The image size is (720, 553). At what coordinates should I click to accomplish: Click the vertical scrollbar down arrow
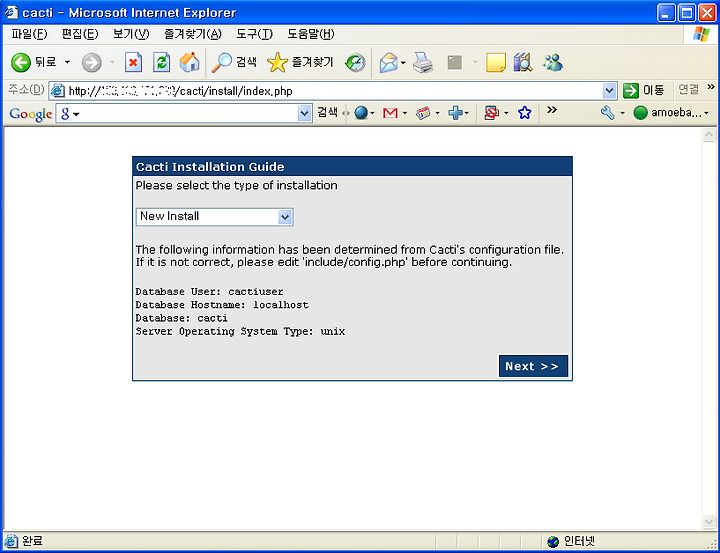709,522
